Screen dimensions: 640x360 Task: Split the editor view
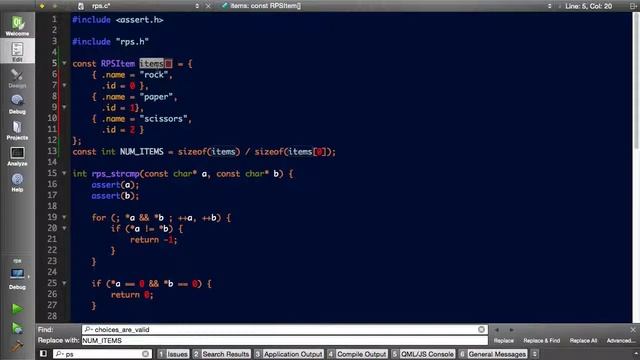pyautogui.click(x=633, y=6)
